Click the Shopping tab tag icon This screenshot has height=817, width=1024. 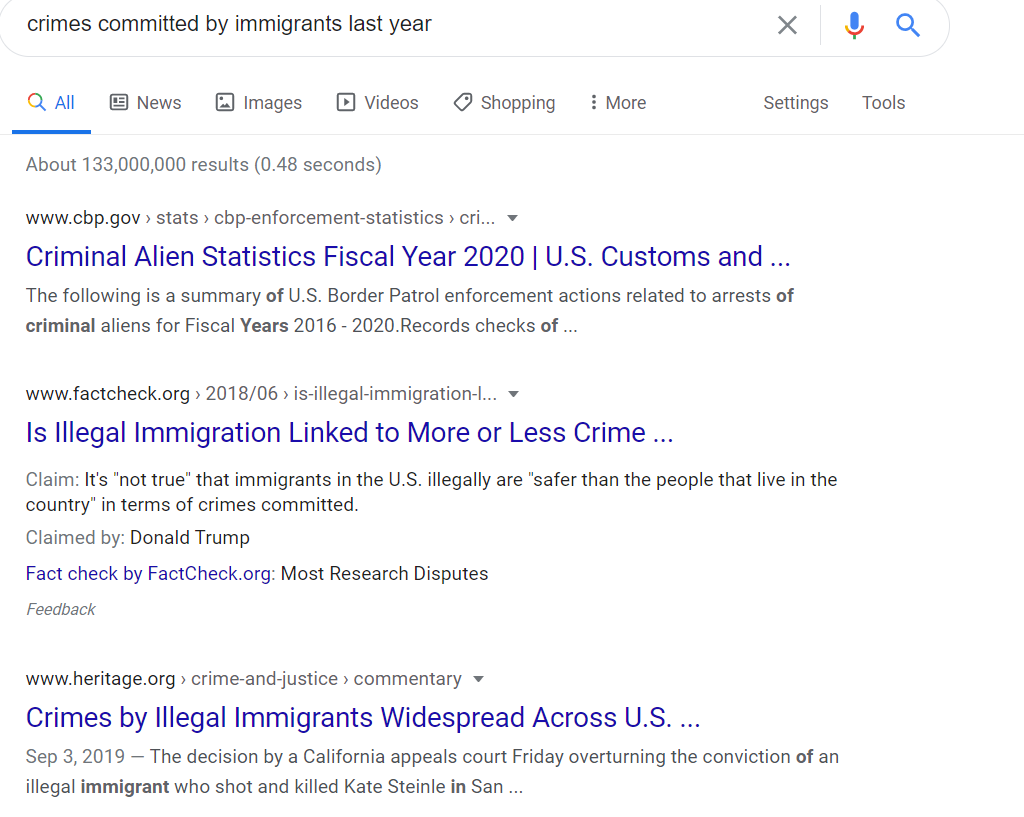[462, 102]
